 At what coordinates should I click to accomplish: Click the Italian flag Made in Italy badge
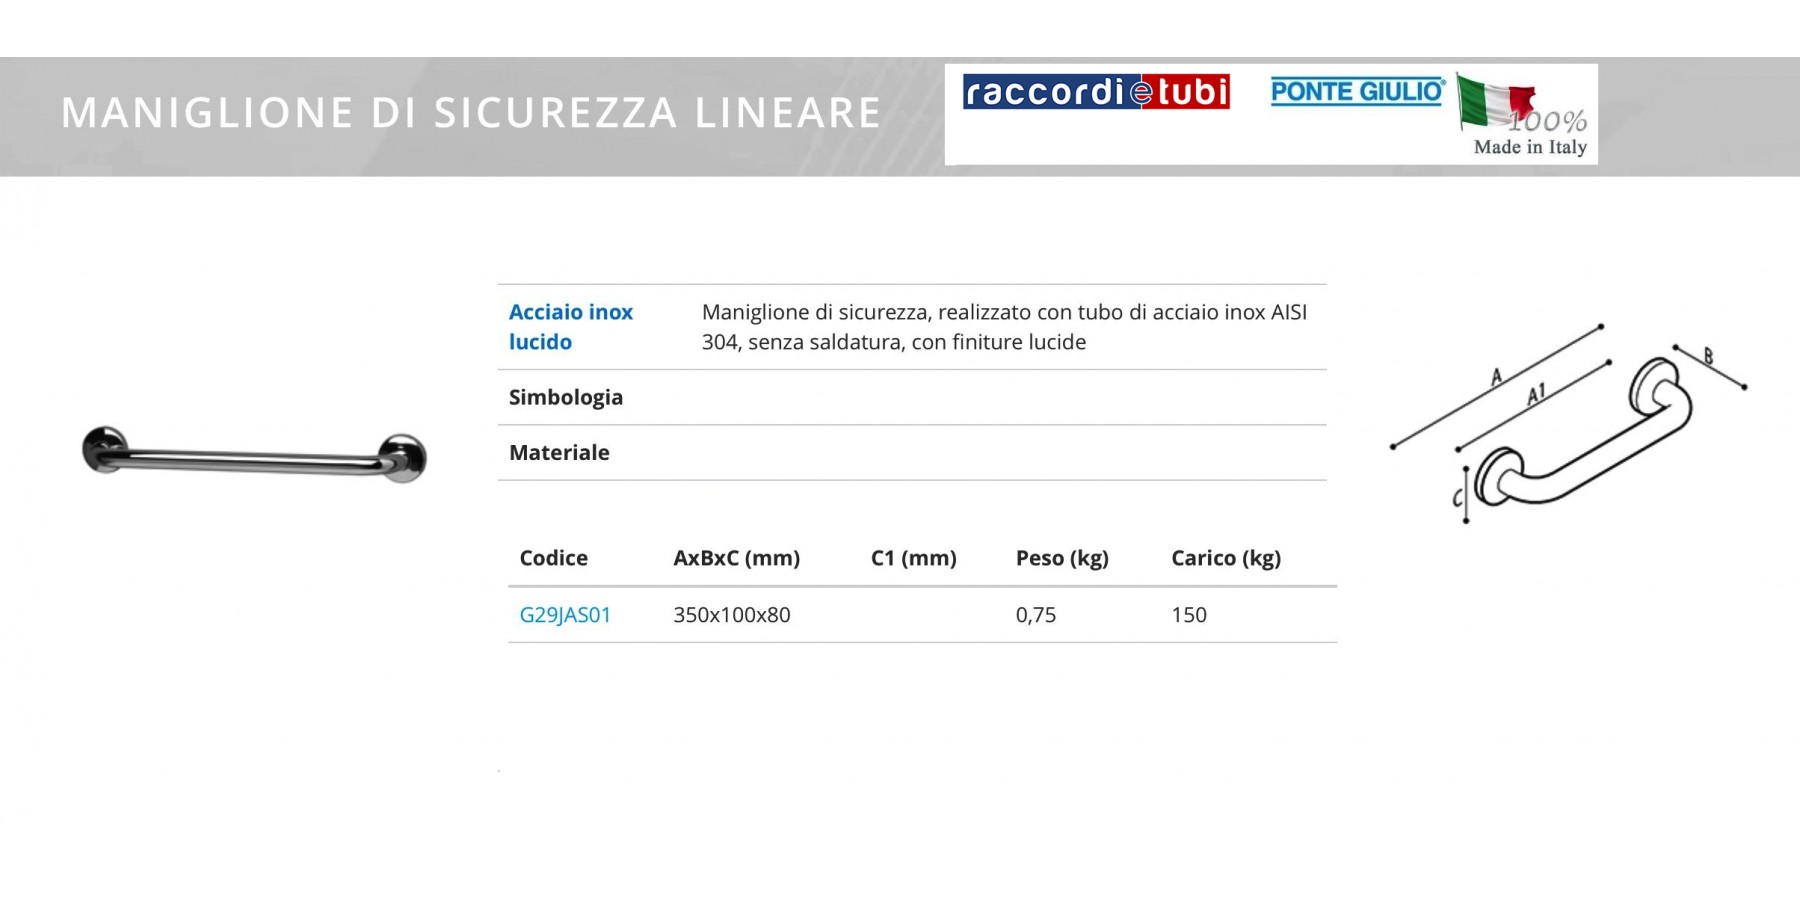[x=1523, y=116]
